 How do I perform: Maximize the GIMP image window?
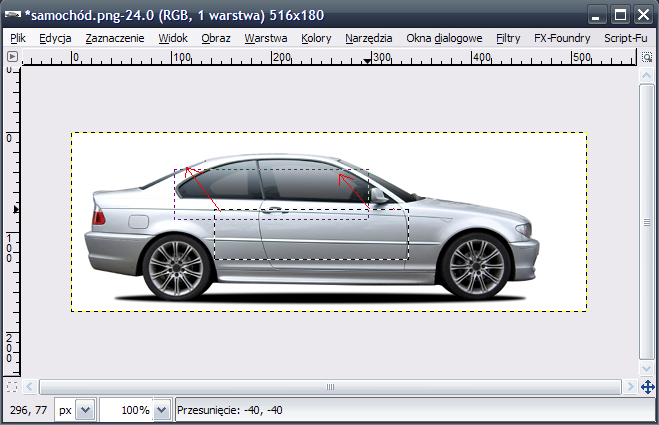[619, 14]
